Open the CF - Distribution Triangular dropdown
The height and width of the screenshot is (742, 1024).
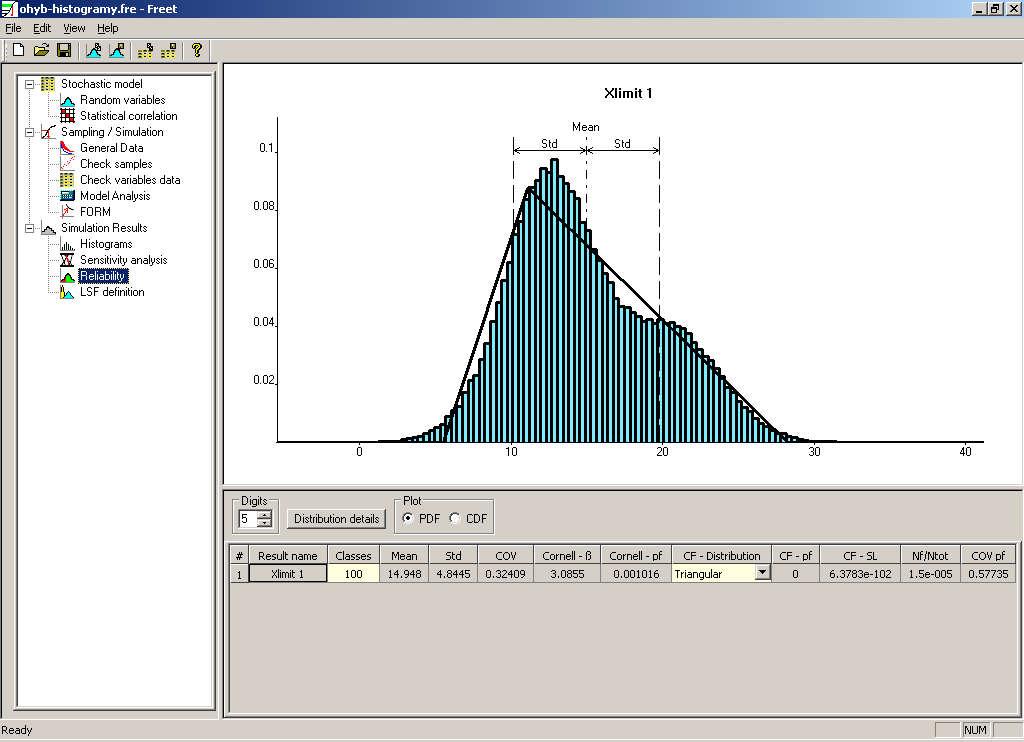762,573
